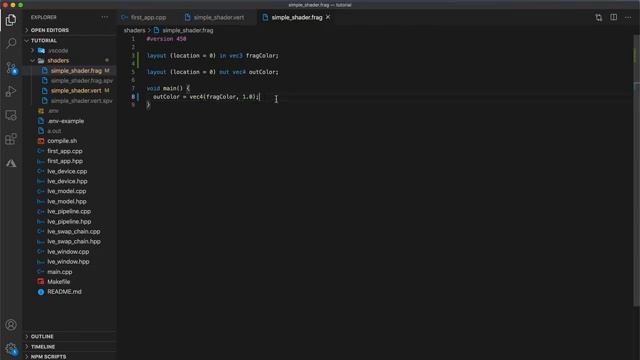Open lve_device.cpp file
Image resolution: width=640 pixels, height=360 pixels.
coord(70,171)
